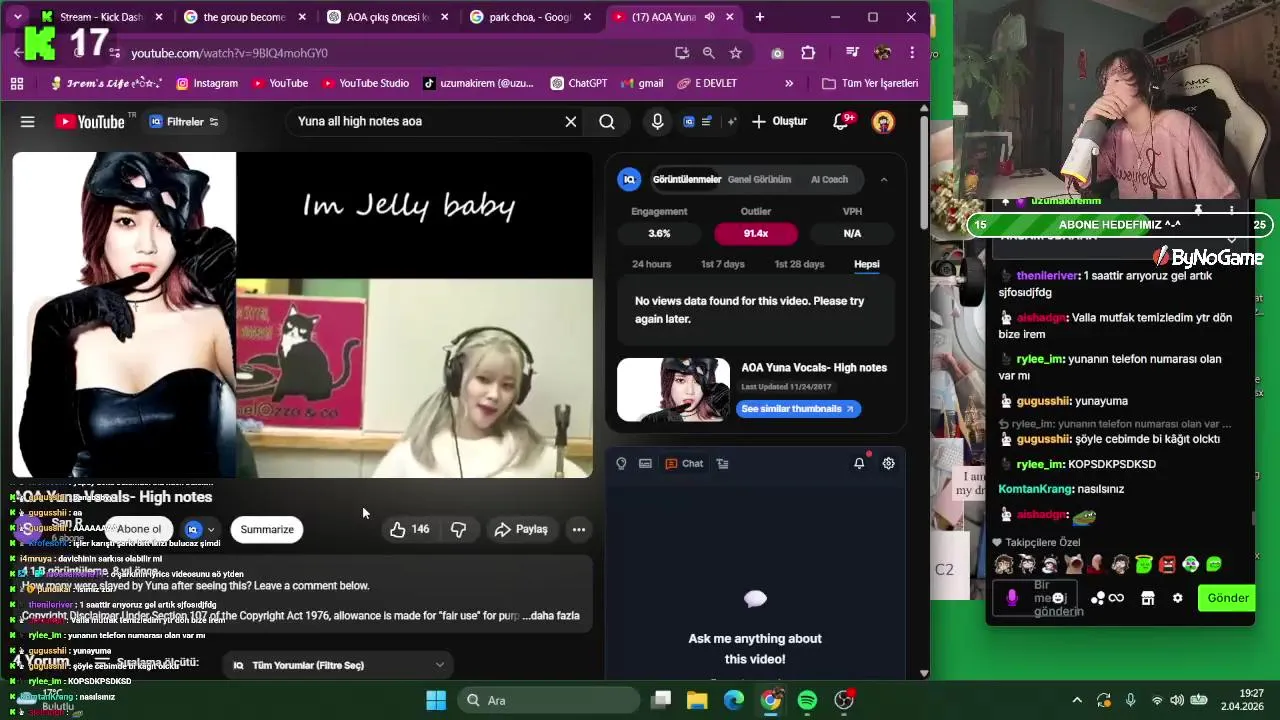Image resolution: width=1280 pixels, height=720 pixels.
Task: Open Kick chat settings gear
Action: (x=1177, y=598)
